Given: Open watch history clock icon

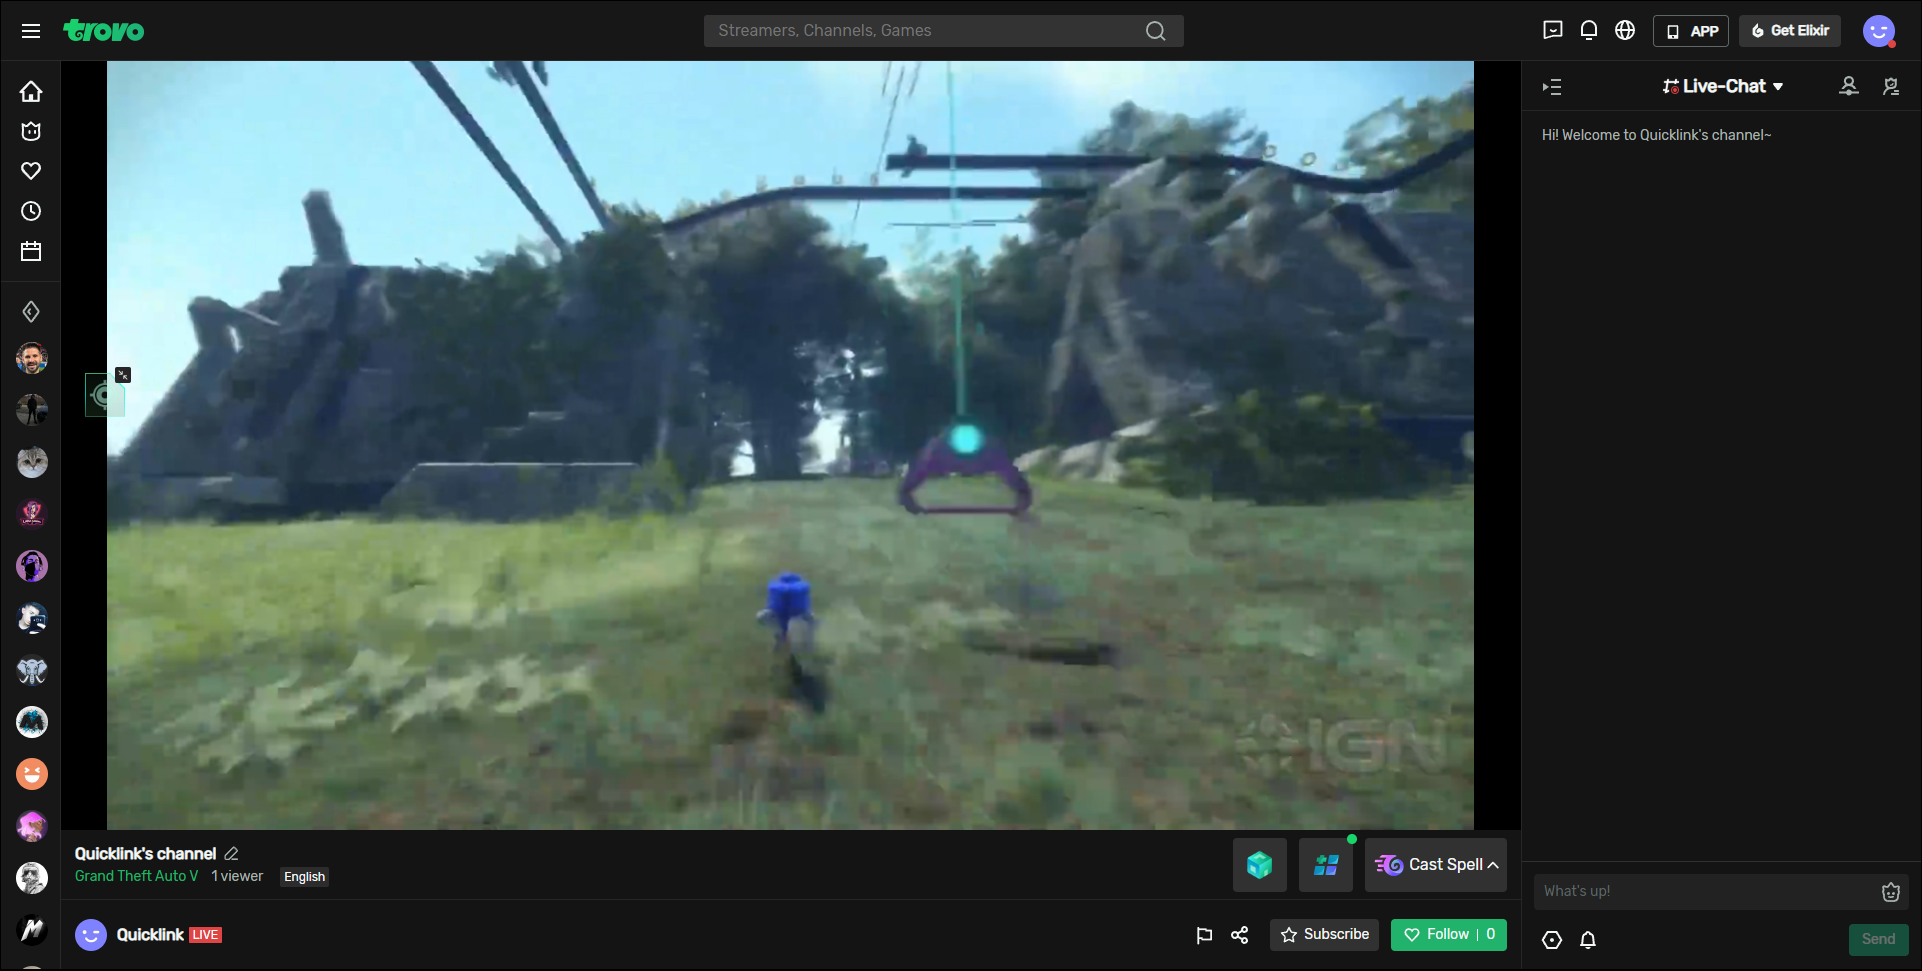Looking at the screenshot, I should point(31,211).
